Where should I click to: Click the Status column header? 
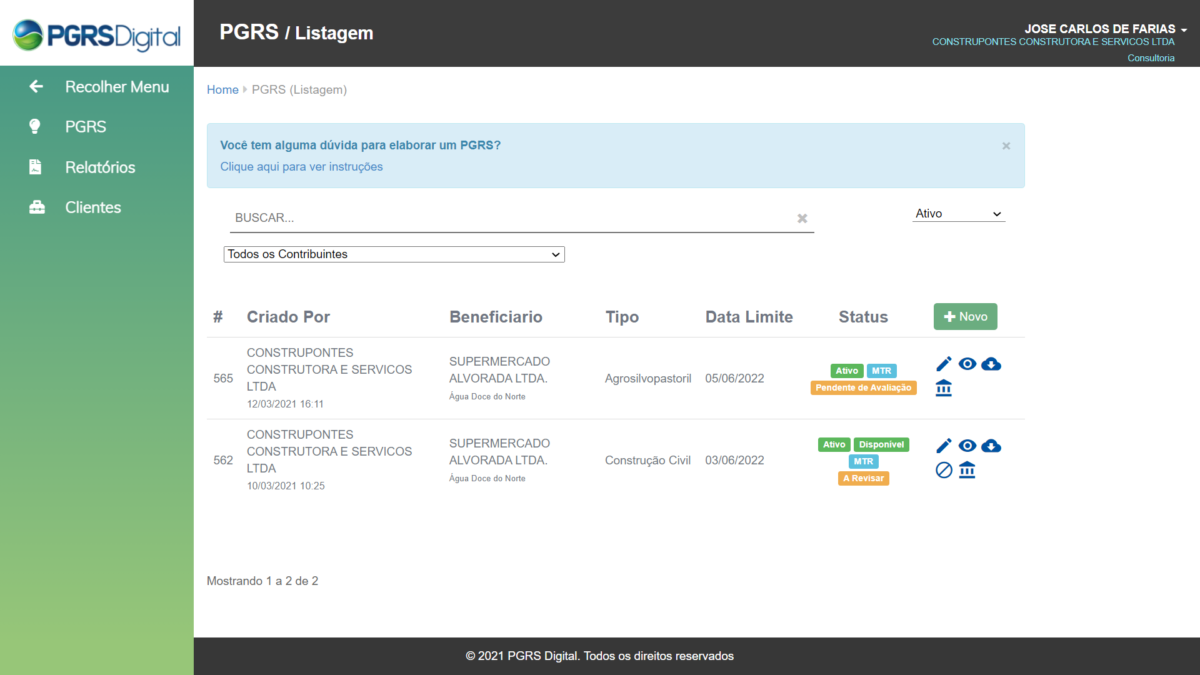point(863,317)
